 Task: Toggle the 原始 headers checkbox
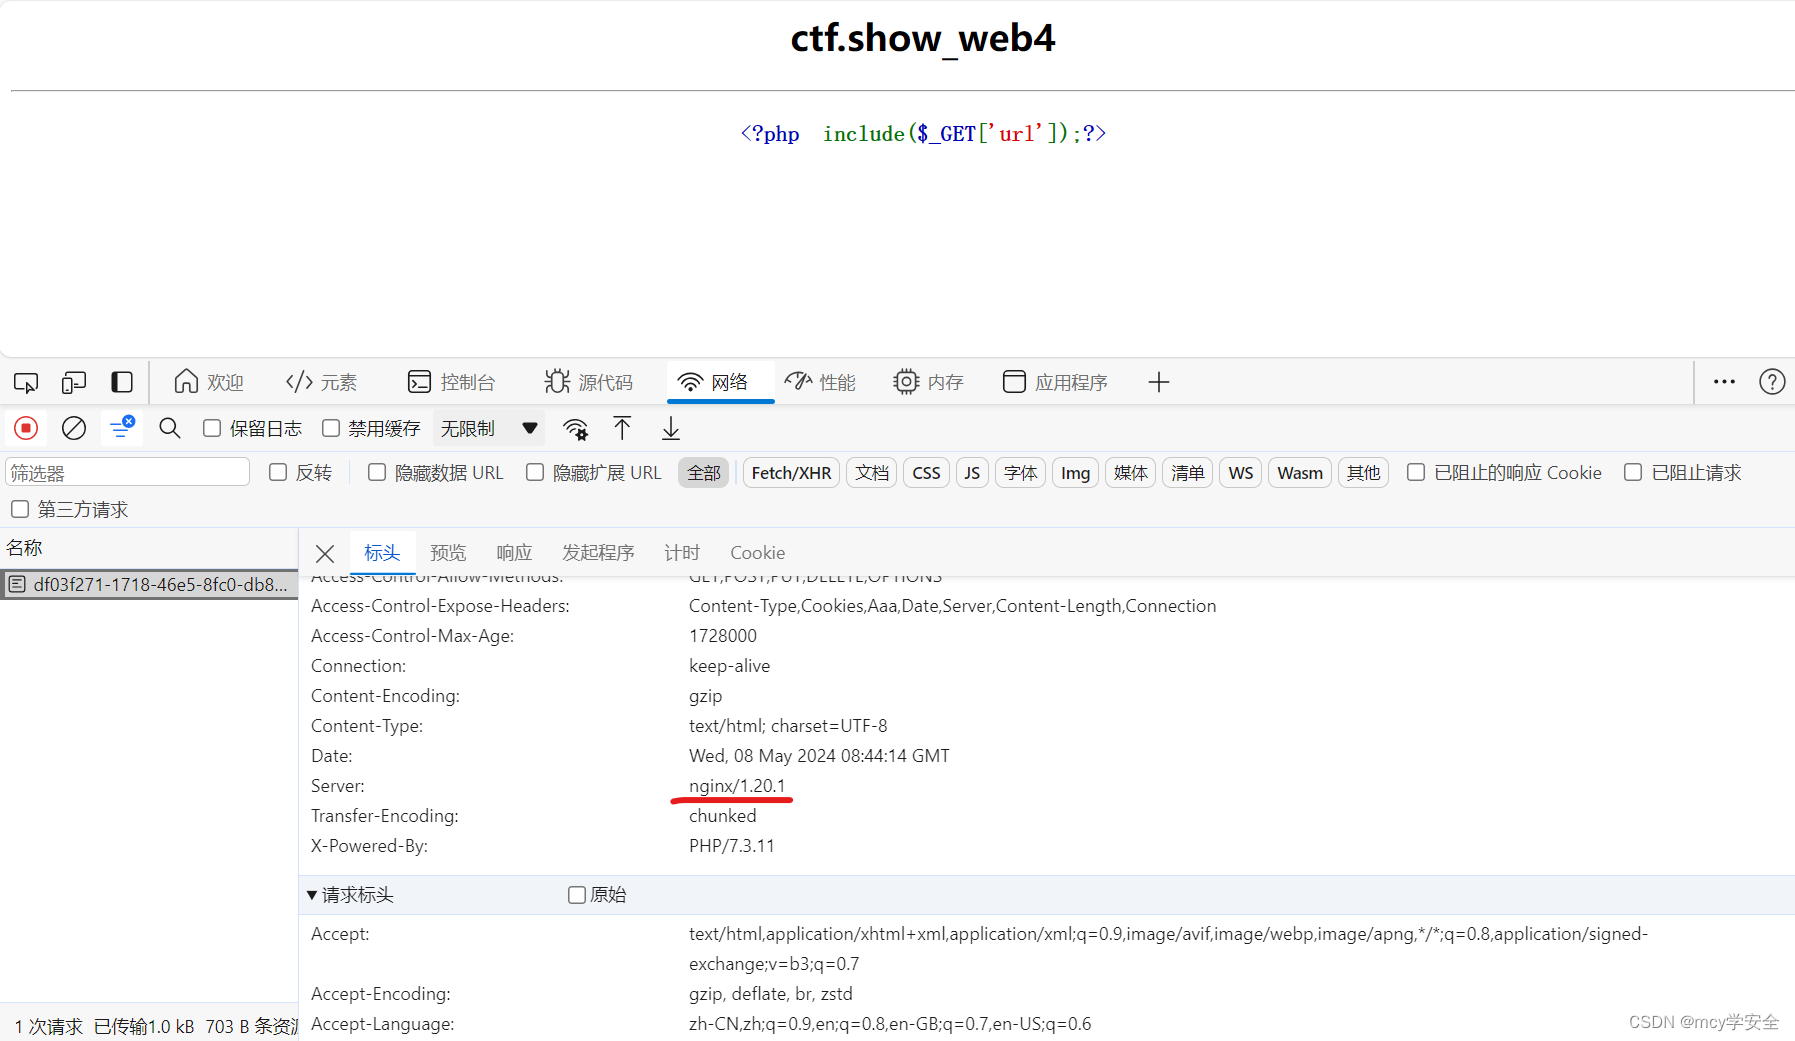click(577, 894)
